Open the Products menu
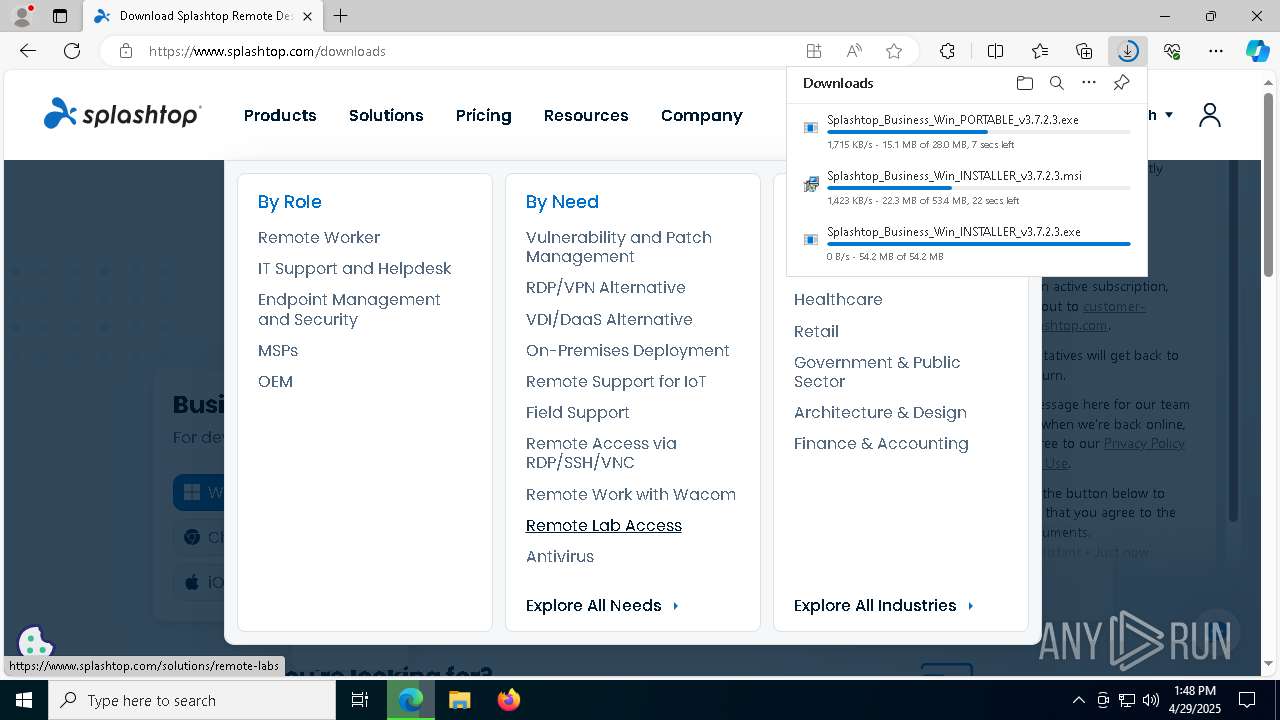The image size is (1280, 720). (280, 115)
